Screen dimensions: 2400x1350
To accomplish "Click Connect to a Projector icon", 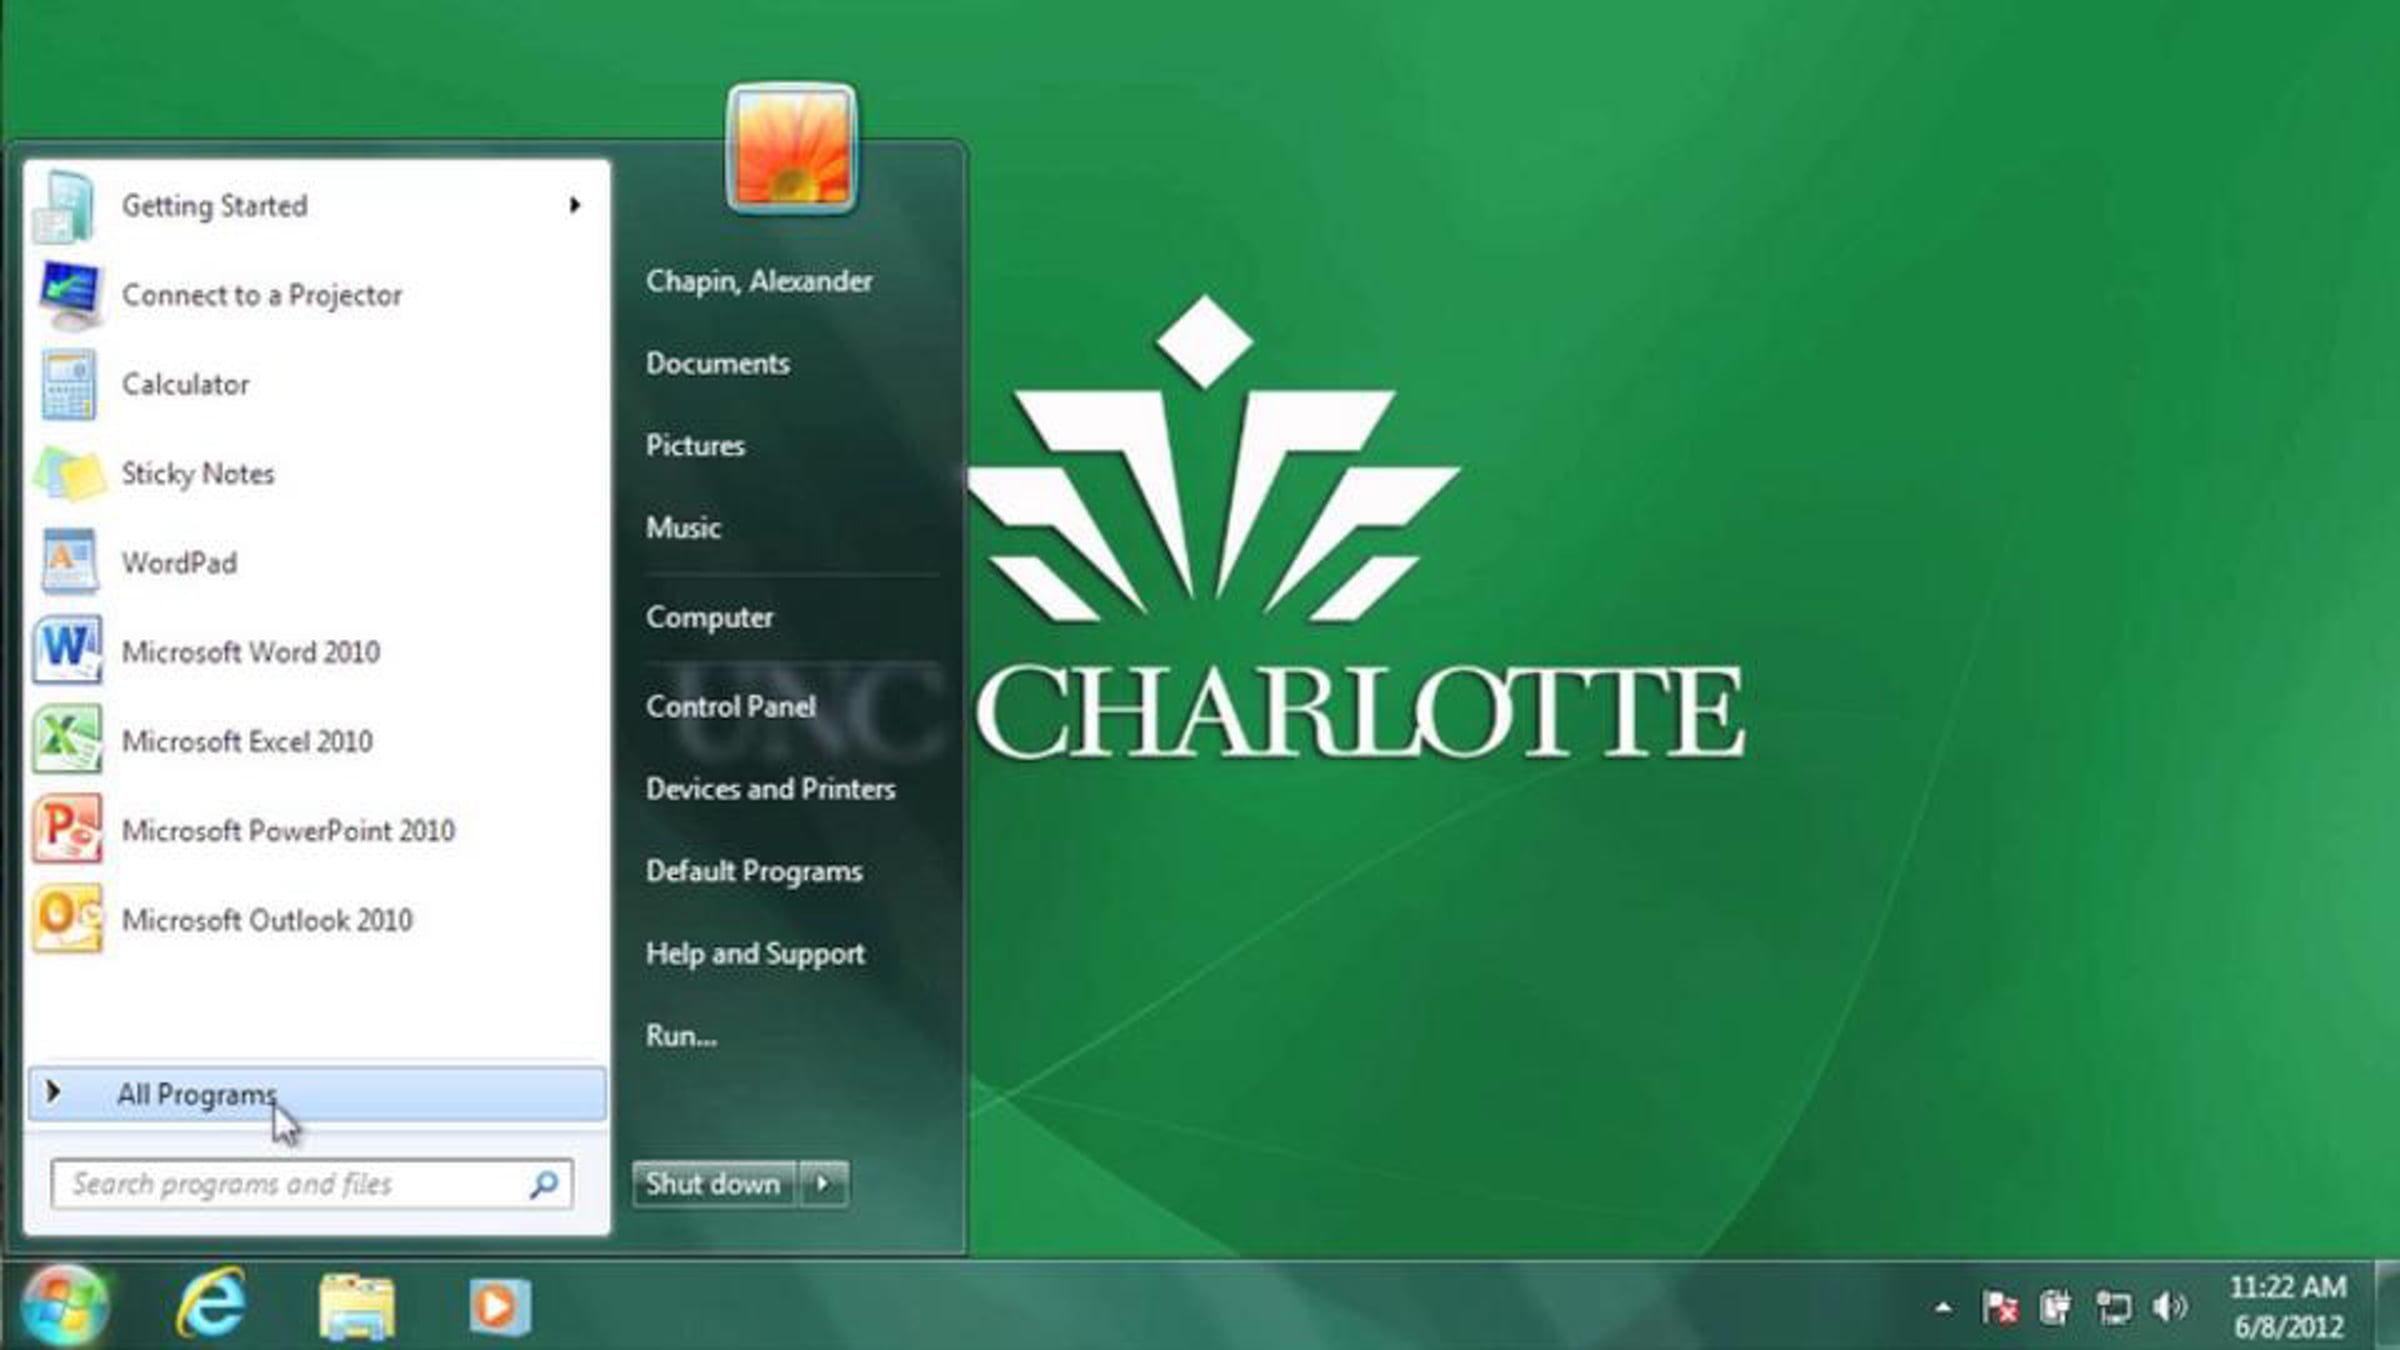I will coord(66,295).
